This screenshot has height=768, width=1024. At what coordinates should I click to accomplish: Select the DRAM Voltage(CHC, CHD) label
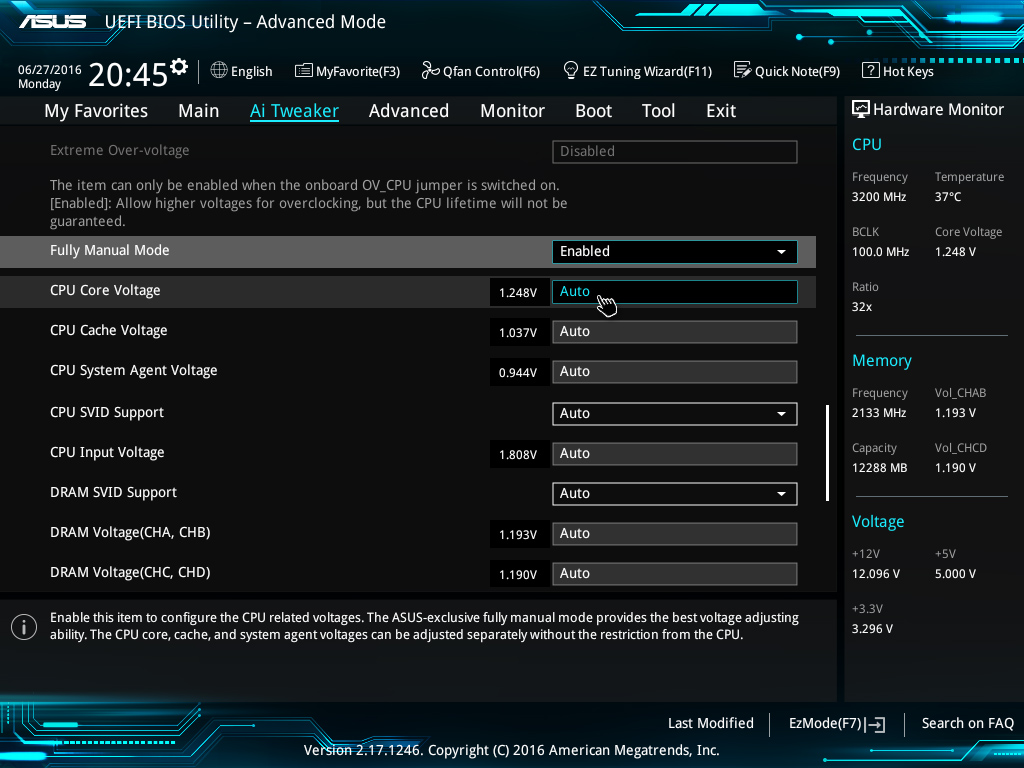[130, 572]
